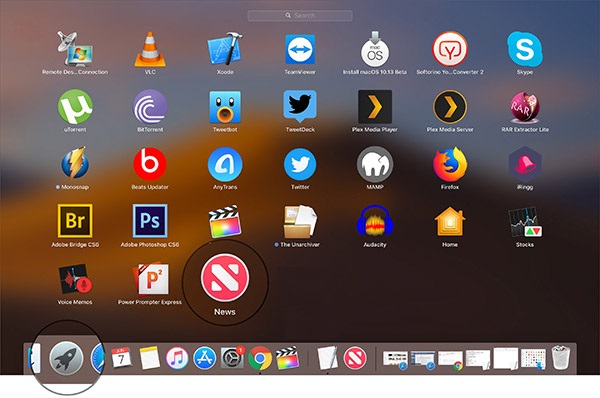This screenshot has width=600, height=398.
Task: Open BitTorrent app
Action: click(x=150, y=107)
